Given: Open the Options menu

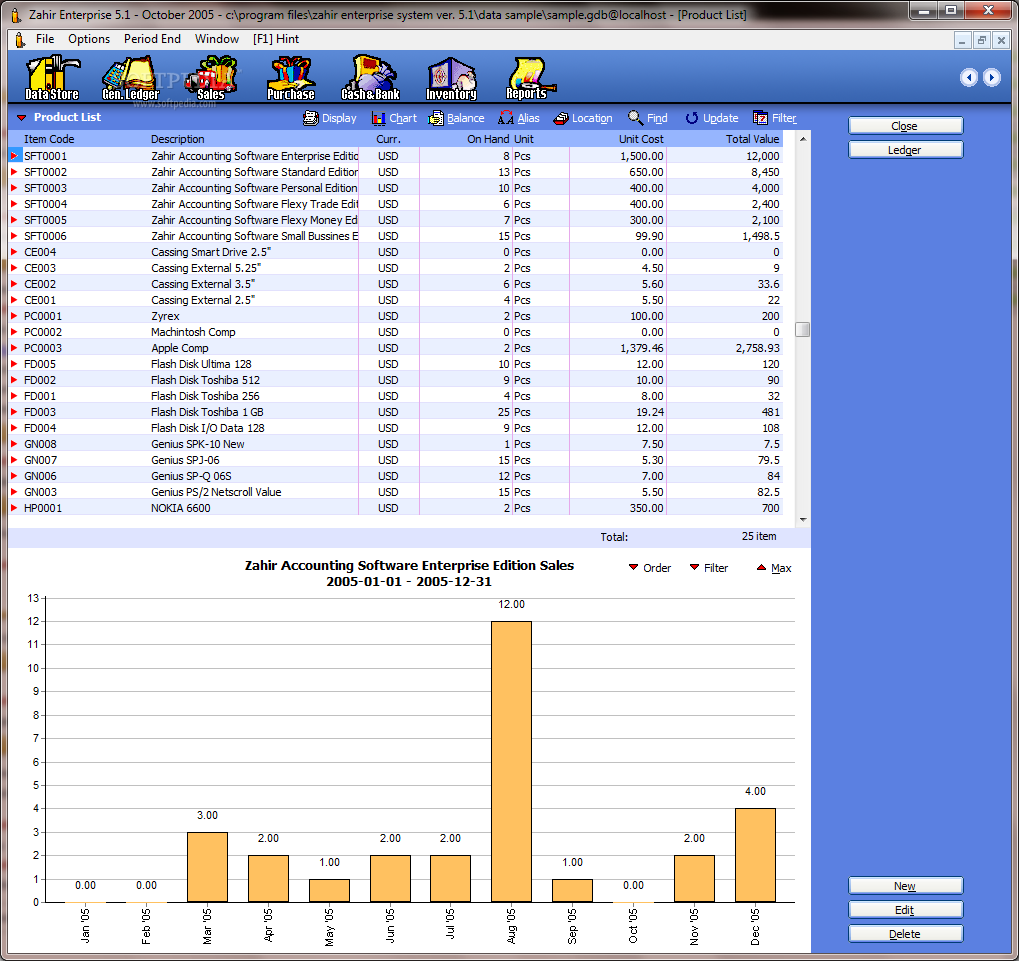Looking at the screenshot, I should coord(89,39).
